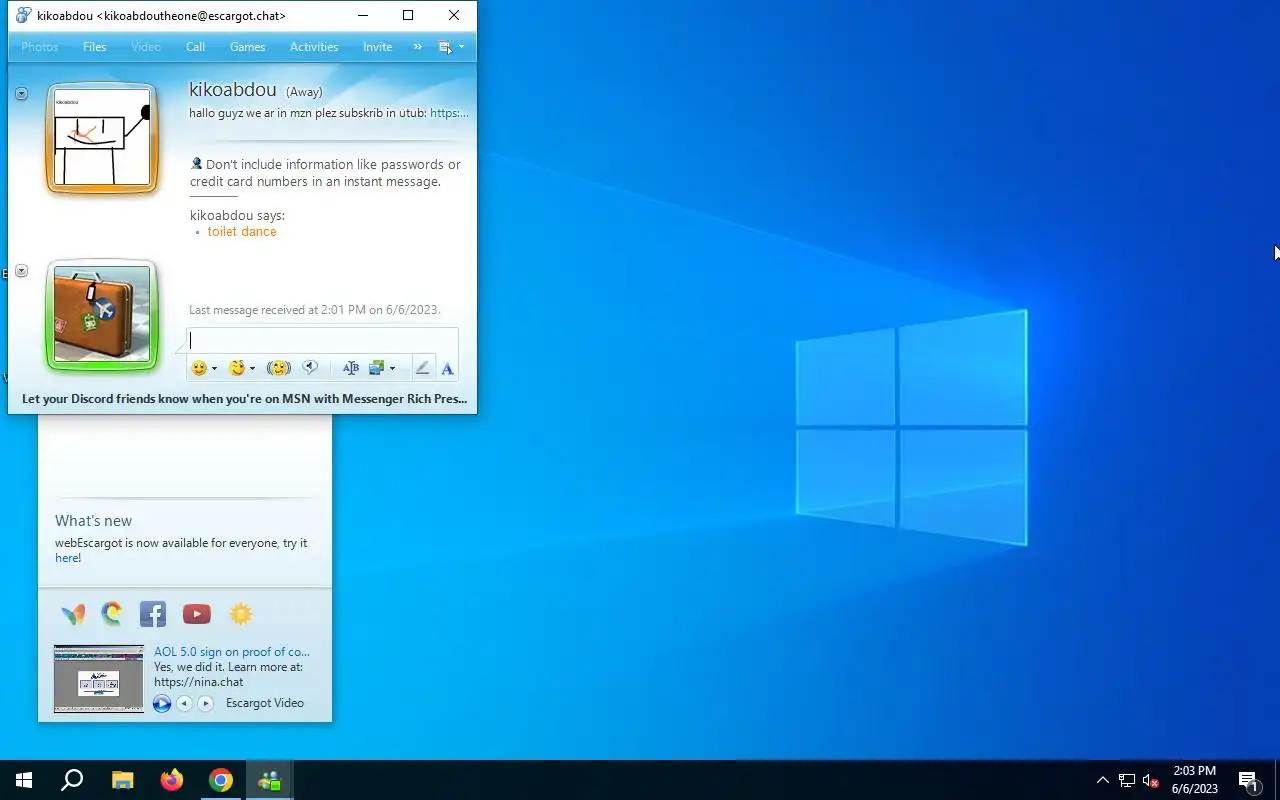Open the Activities menu
The image size is (1280, 800).
click(314, 47)
